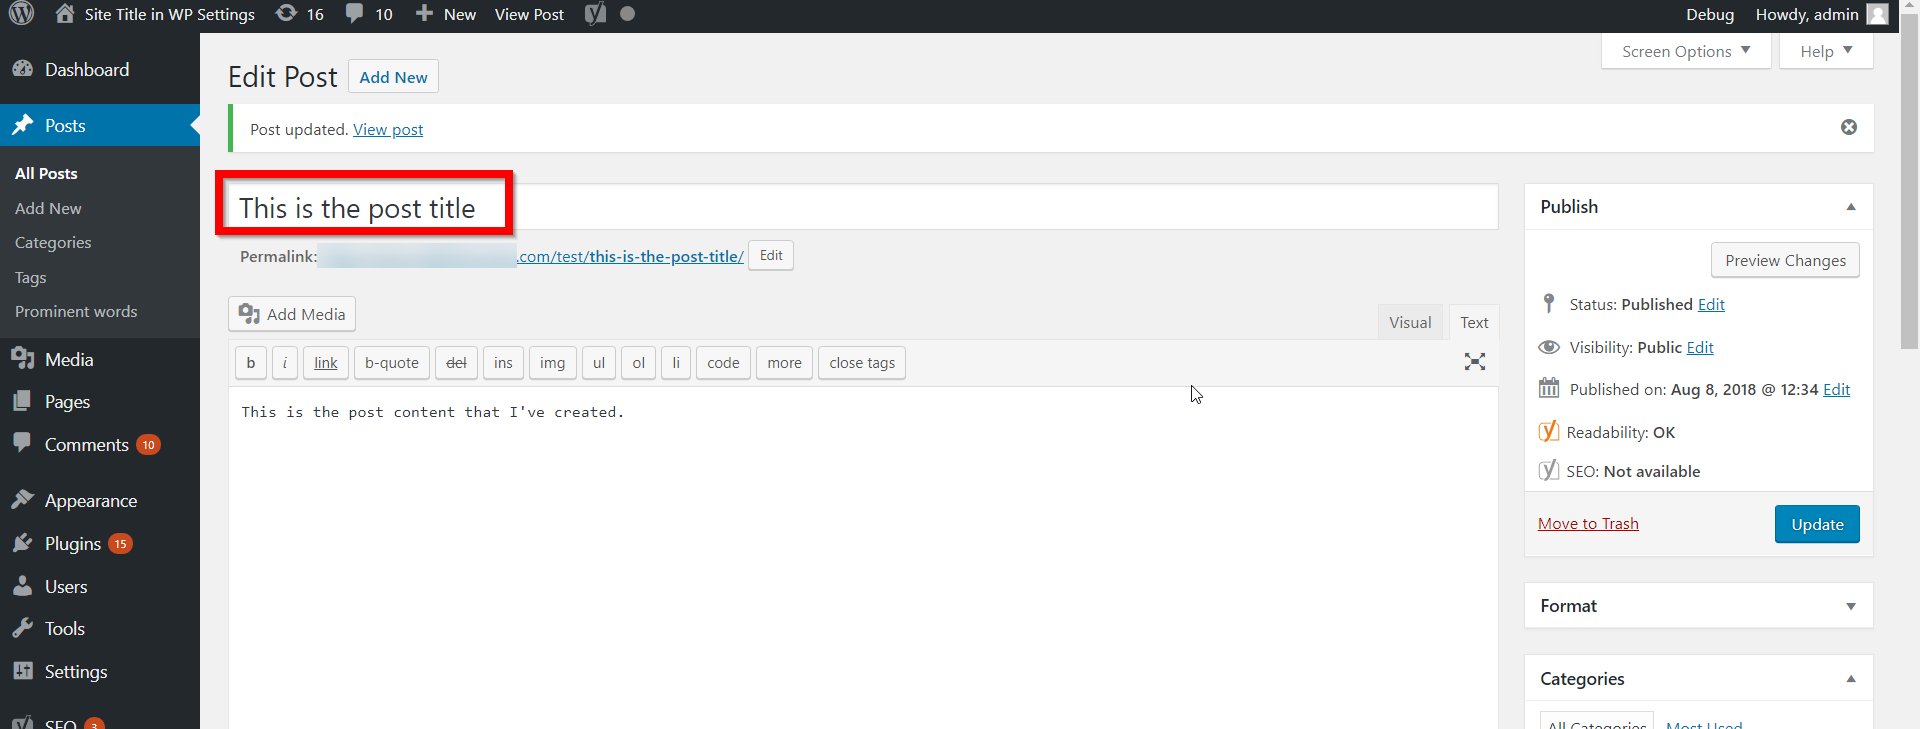Click the Add Media button
This screenshot has height=729, width=1920.
coord(292,314)
